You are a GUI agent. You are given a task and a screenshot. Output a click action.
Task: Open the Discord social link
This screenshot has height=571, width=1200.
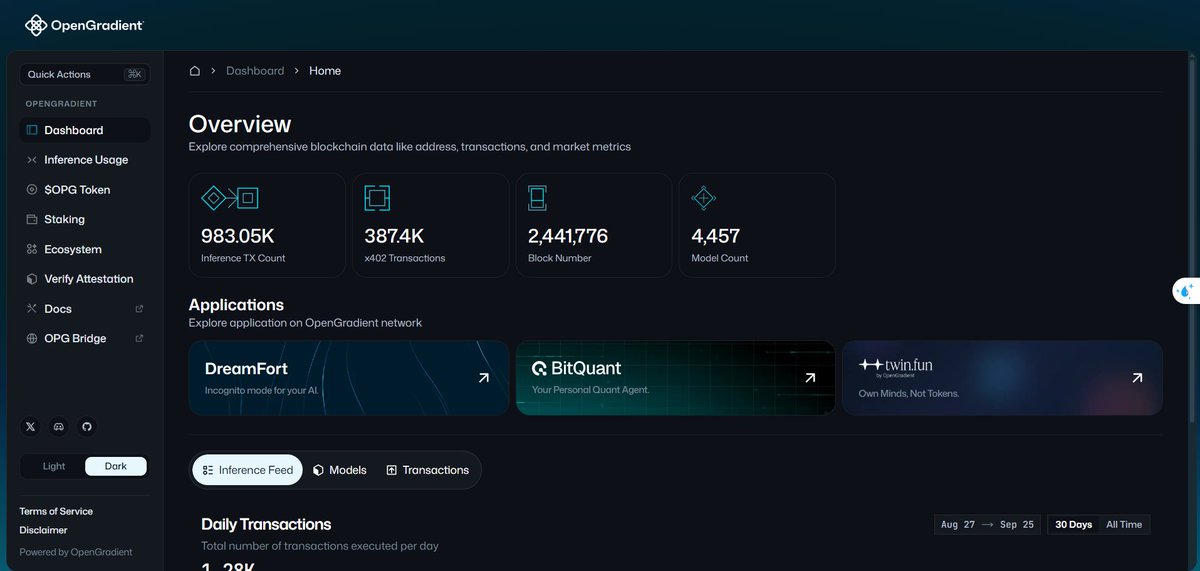pos(59,427)
